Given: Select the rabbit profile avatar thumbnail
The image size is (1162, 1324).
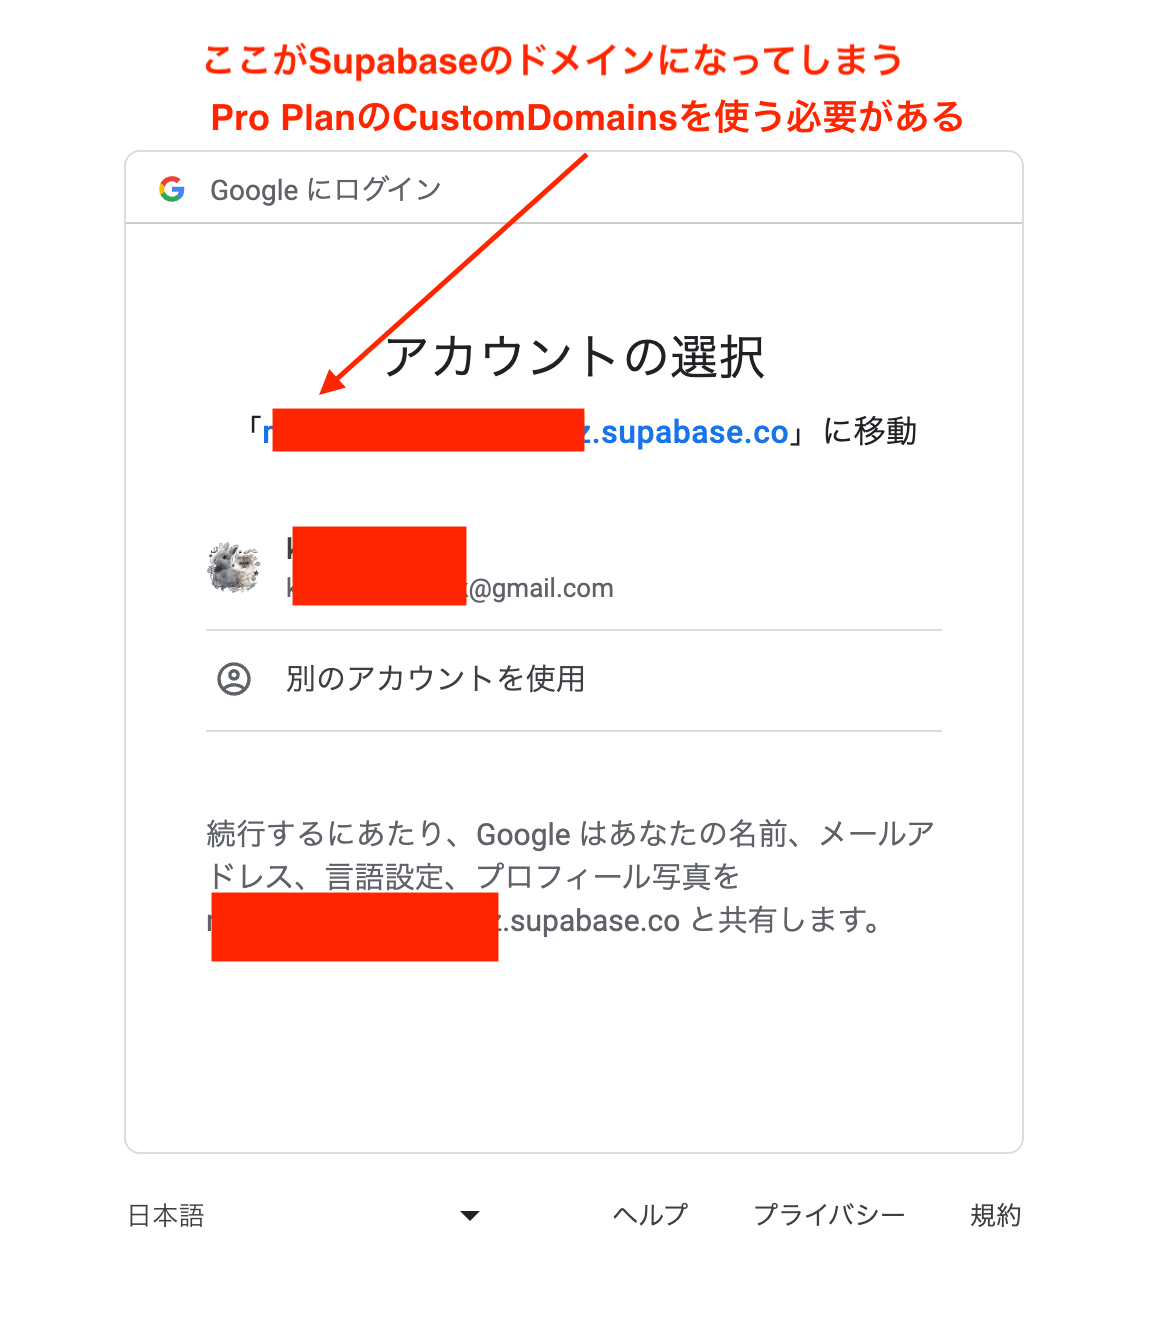Looking at the screenshot, I should pos(234,567).
